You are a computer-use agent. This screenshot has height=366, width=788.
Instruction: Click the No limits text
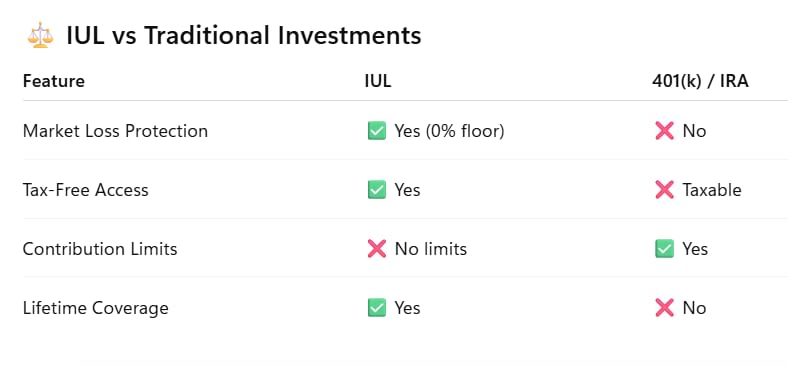431,249
